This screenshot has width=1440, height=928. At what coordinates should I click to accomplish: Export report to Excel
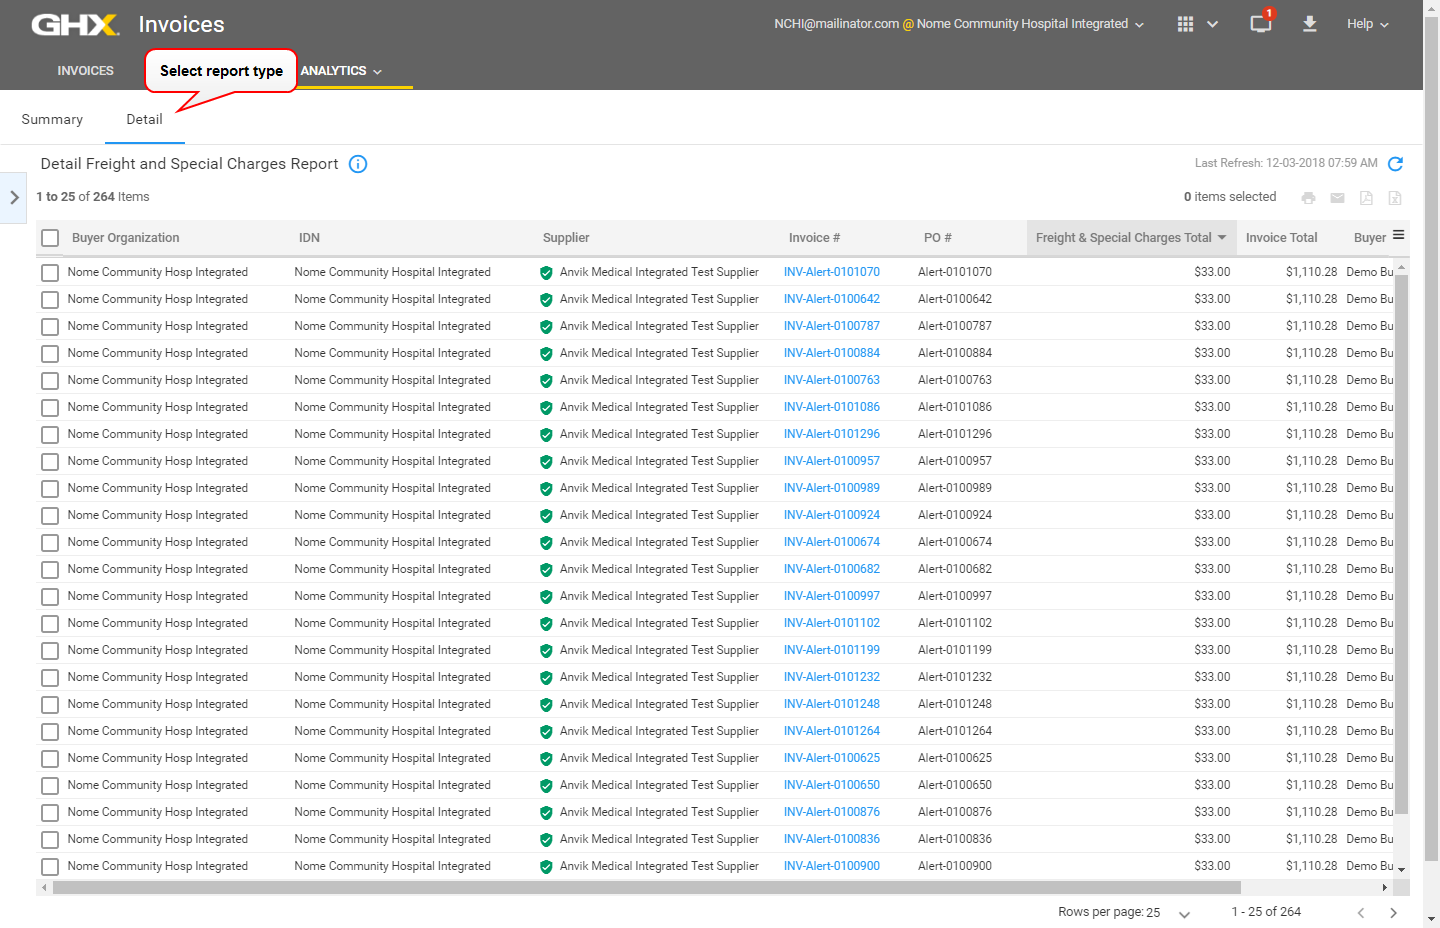click(x=1395, y=198)
